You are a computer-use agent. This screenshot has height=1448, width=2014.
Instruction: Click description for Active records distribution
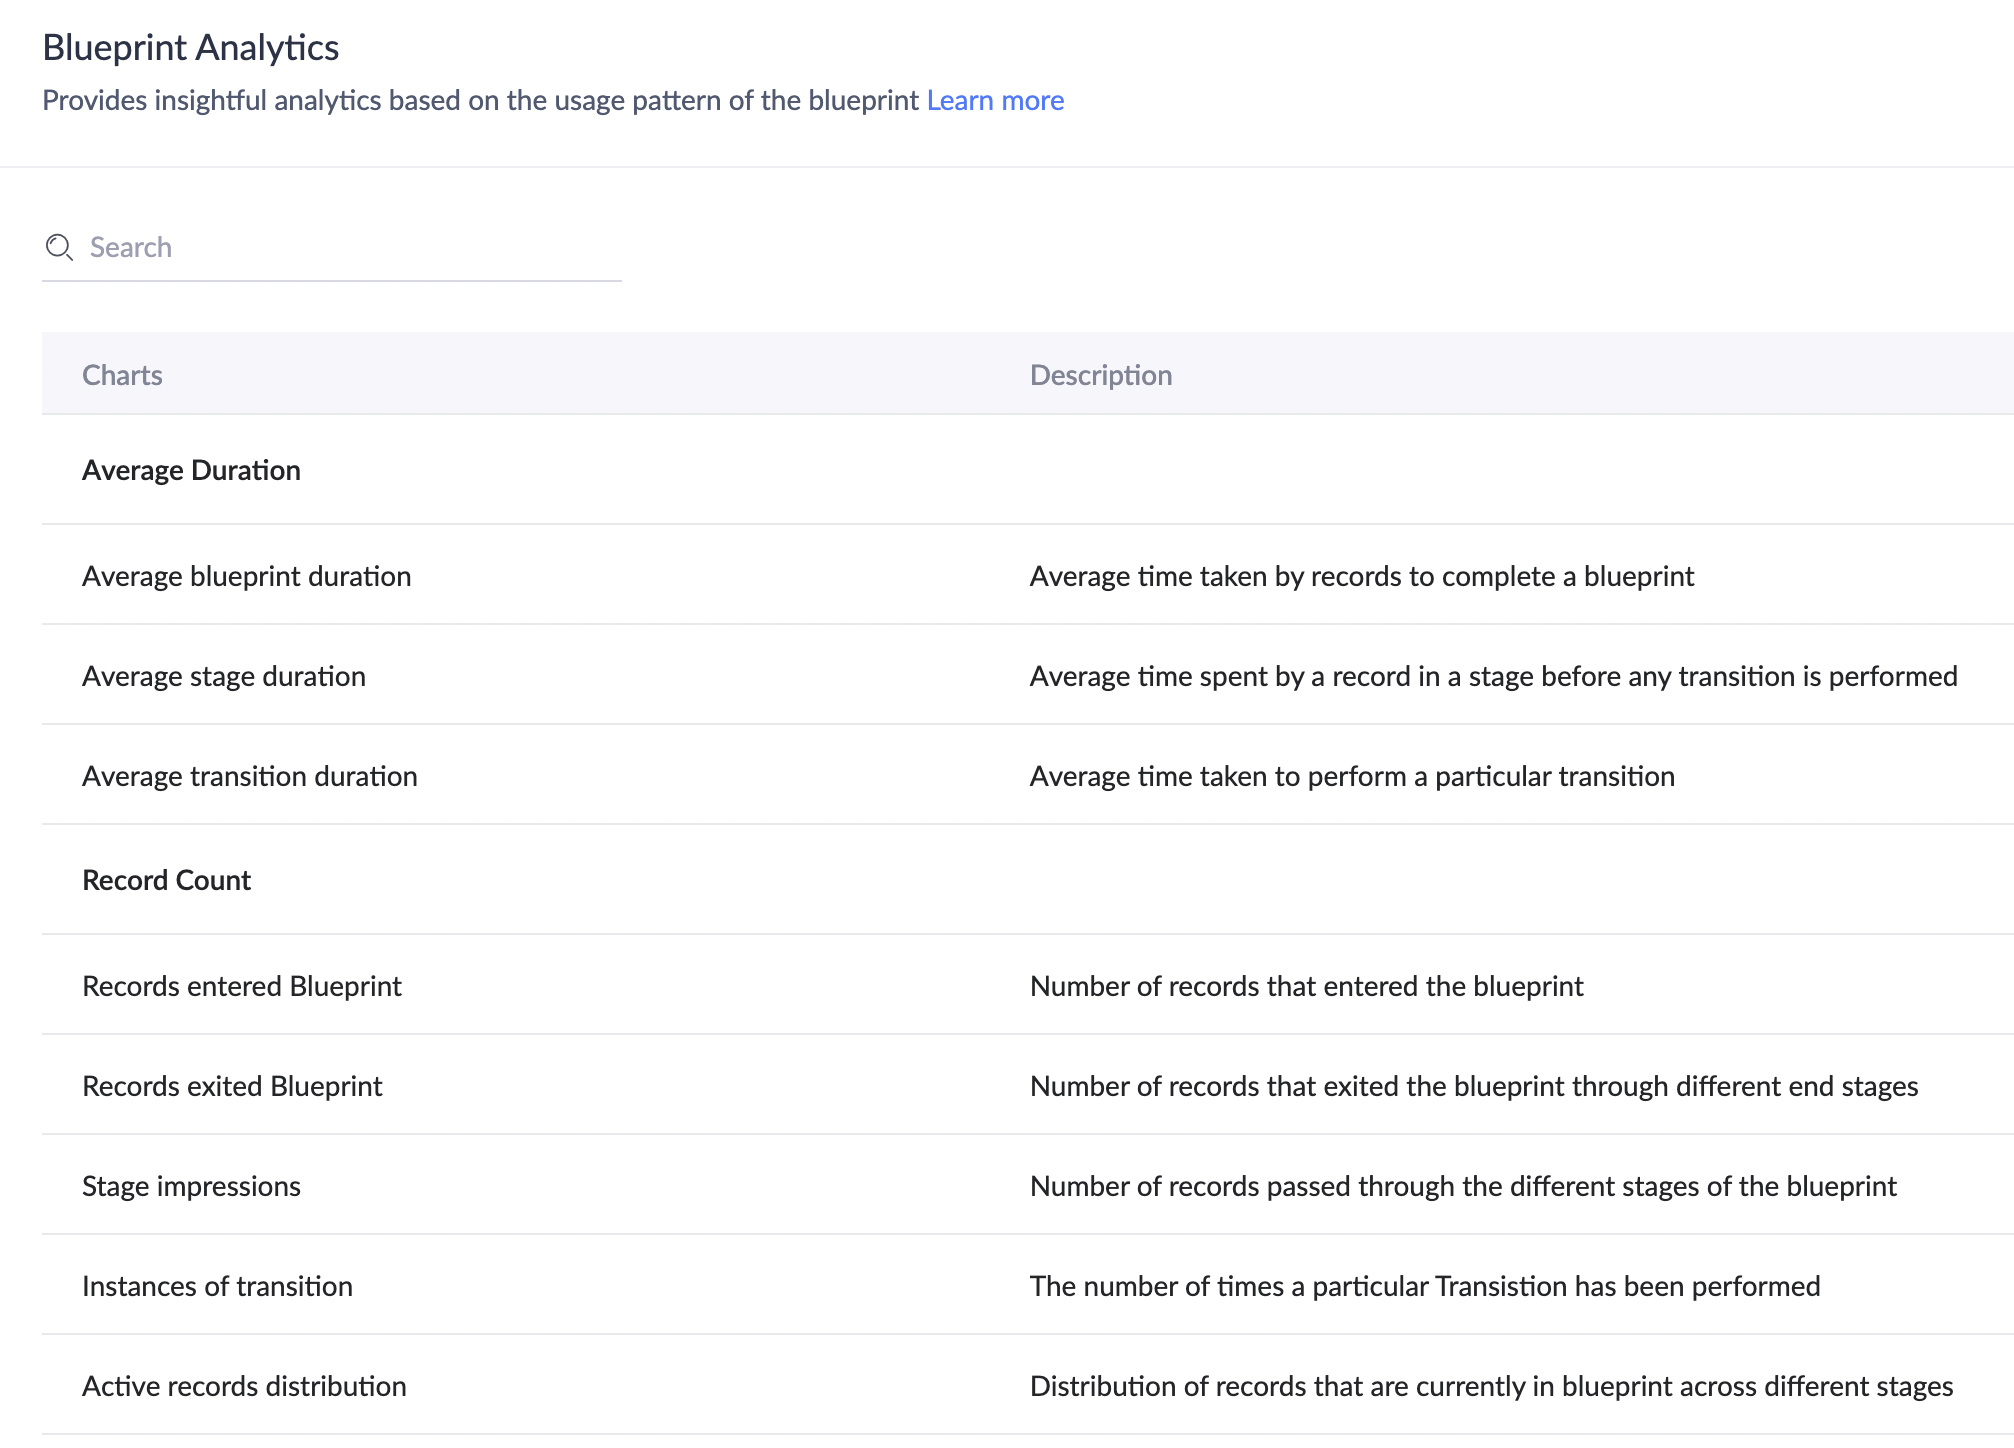tap(1490, 1386)
